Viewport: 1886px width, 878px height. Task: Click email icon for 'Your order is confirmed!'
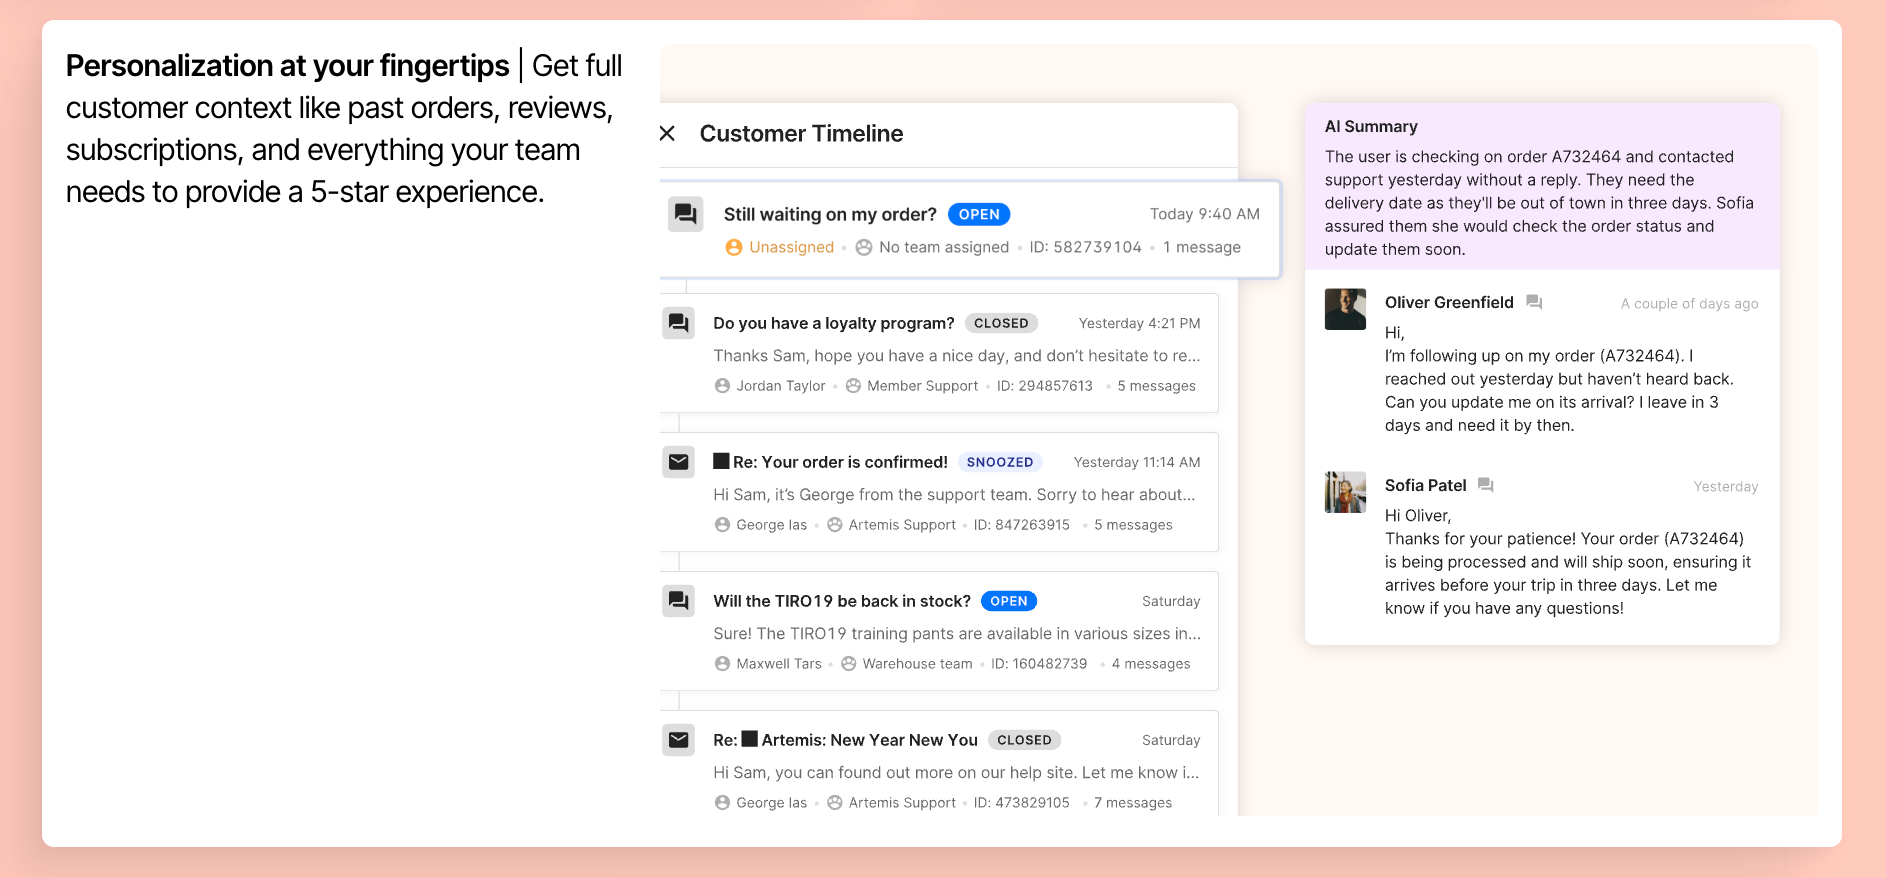pos(678,462)
